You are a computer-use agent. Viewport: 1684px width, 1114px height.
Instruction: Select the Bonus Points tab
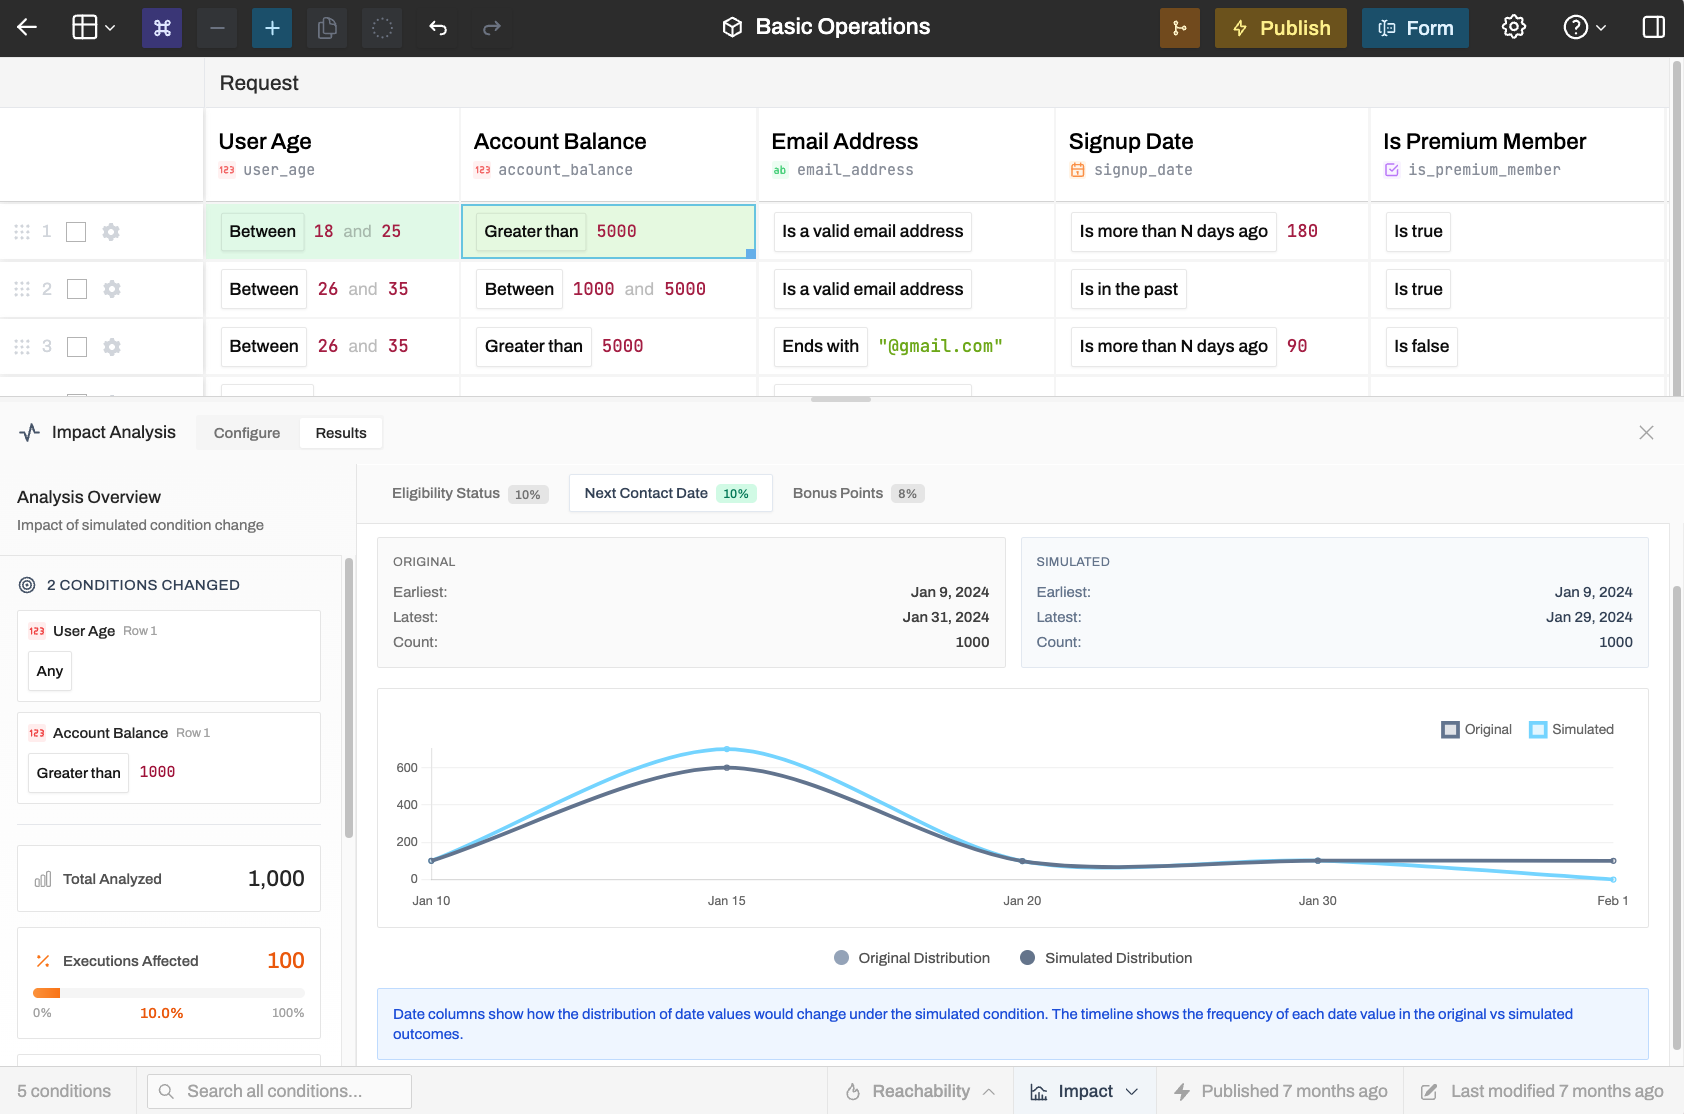[857, 493]
